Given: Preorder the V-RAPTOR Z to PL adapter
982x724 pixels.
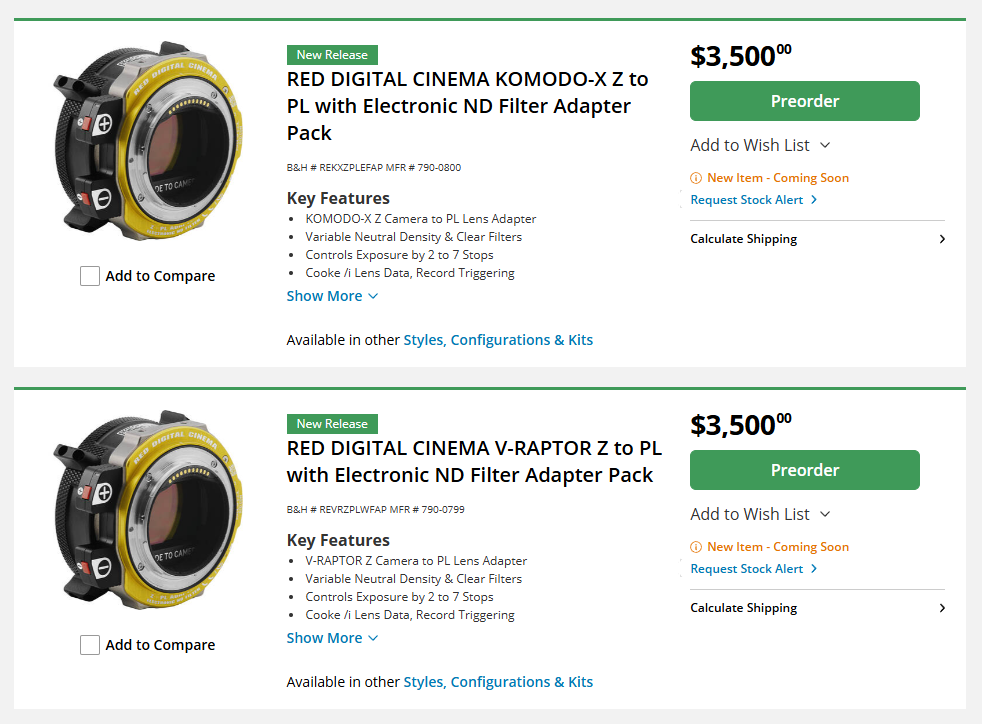Looking at the screenshot, I should click(804, 470).
